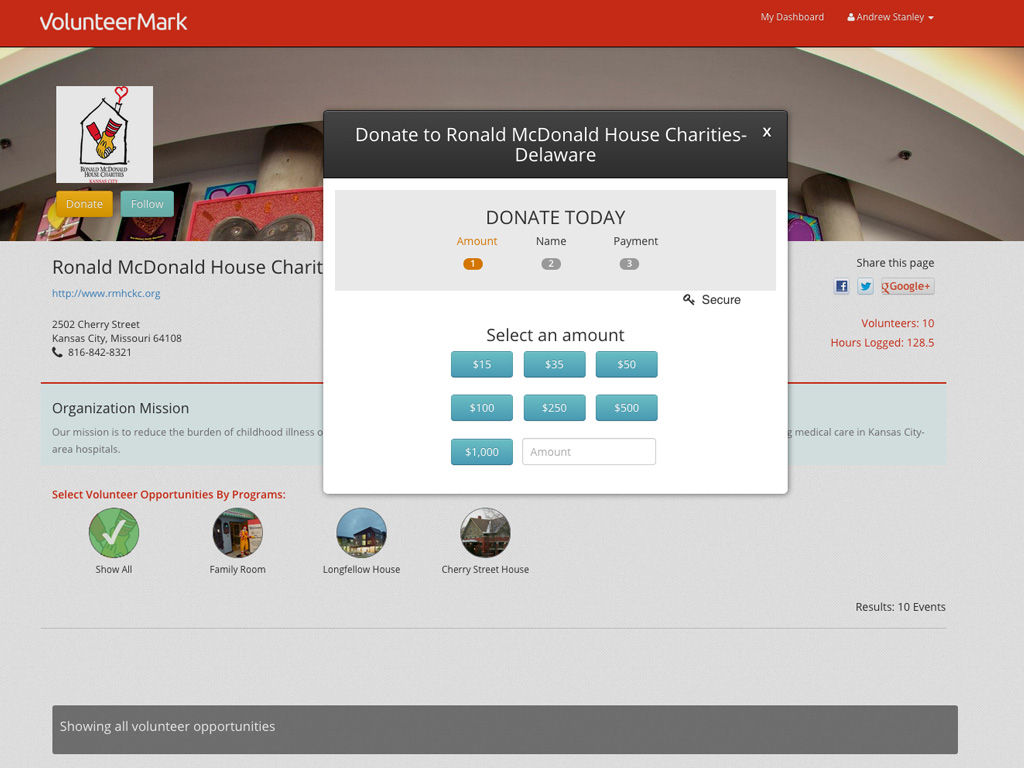Image resolution: width=1024 pixels, height=768 pixels.
Task: Open the http://www.rmhckc.org link
Action: coord(106,293)
